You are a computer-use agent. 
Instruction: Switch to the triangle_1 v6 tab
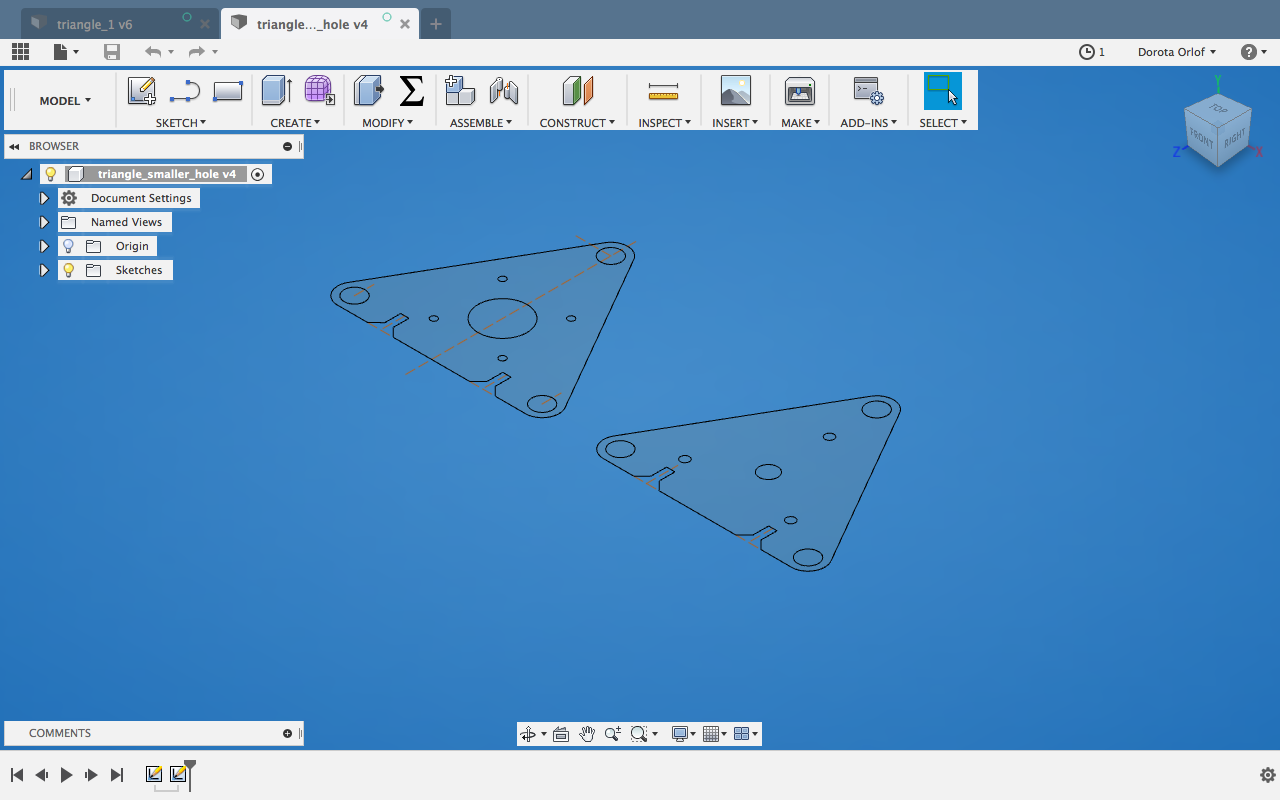121,24
